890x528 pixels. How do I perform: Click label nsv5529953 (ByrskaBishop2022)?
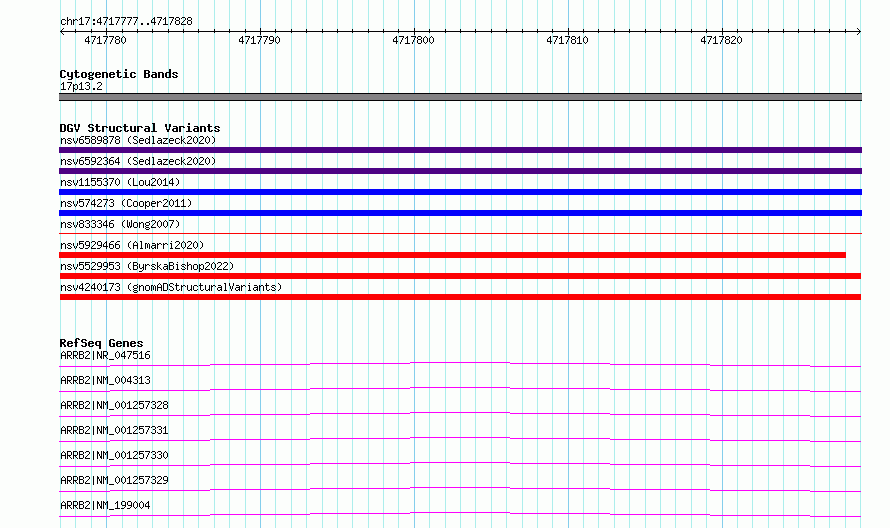[147, 266]
